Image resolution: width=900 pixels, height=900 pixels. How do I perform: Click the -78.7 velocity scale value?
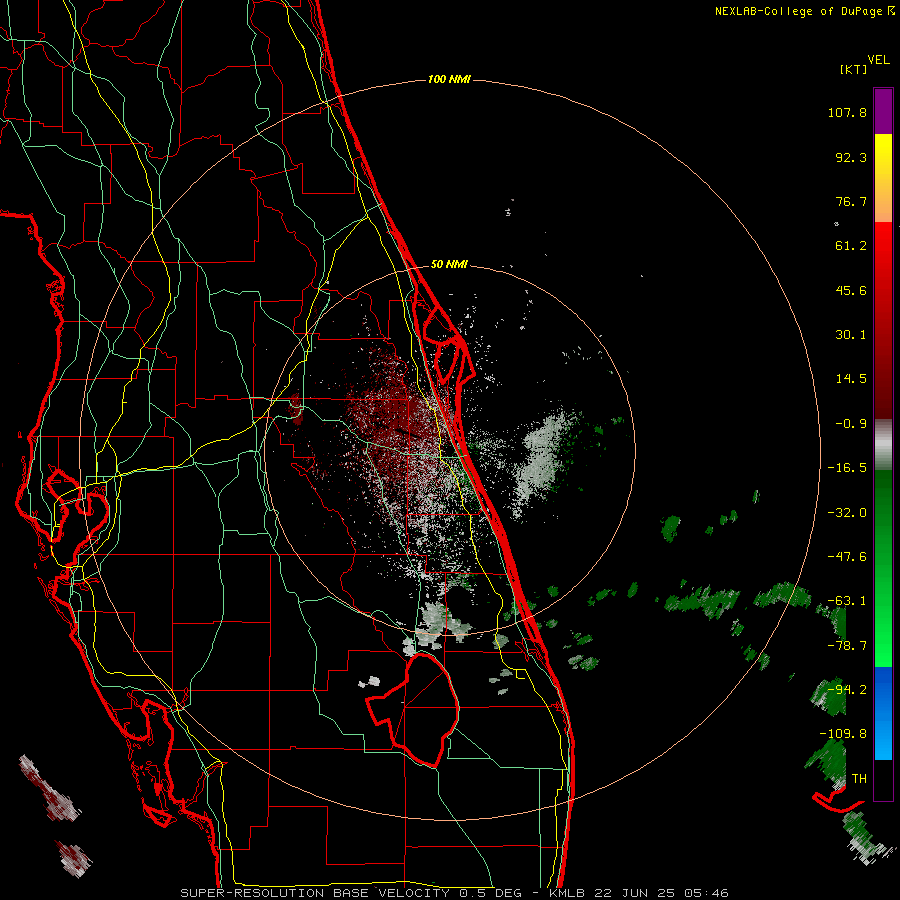(x=847, y=646)
